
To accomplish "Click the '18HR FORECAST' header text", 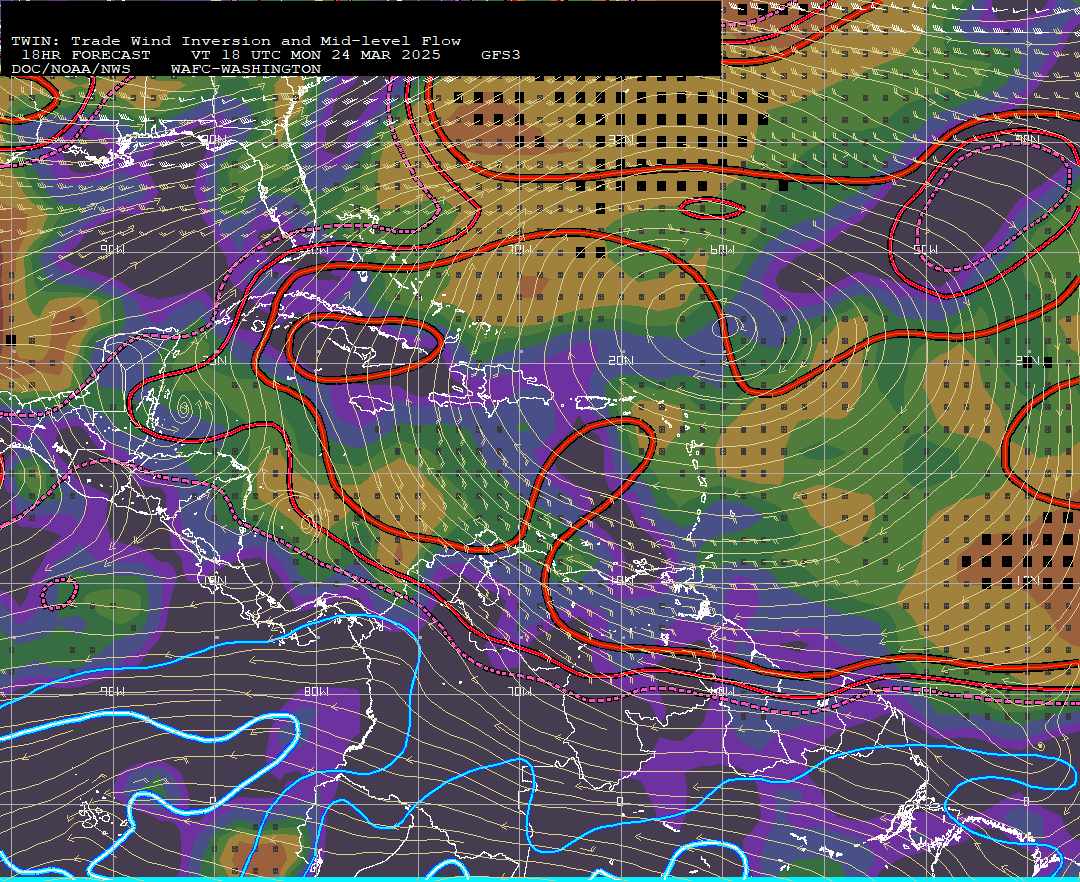I will [86, 55].
